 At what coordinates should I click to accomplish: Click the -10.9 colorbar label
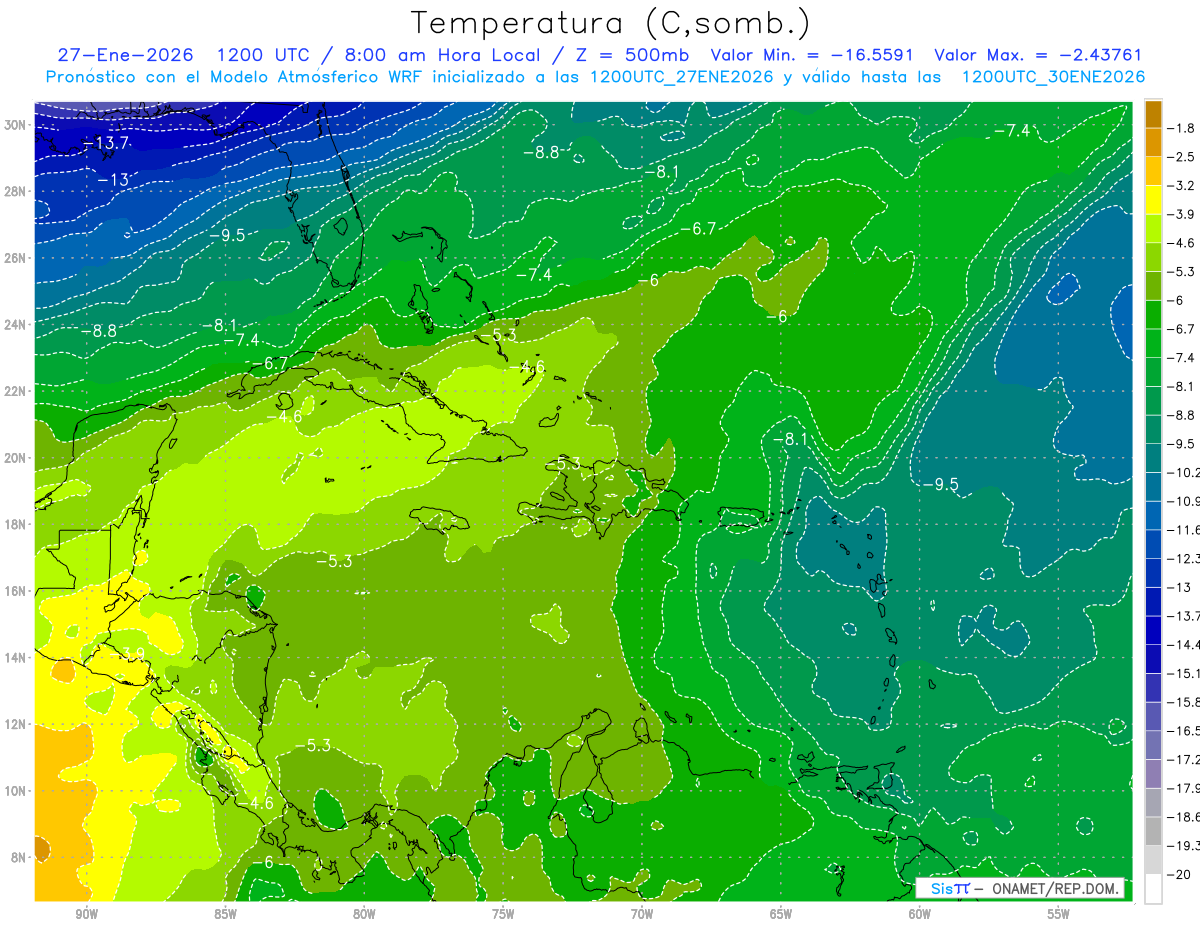point(1184,501)
